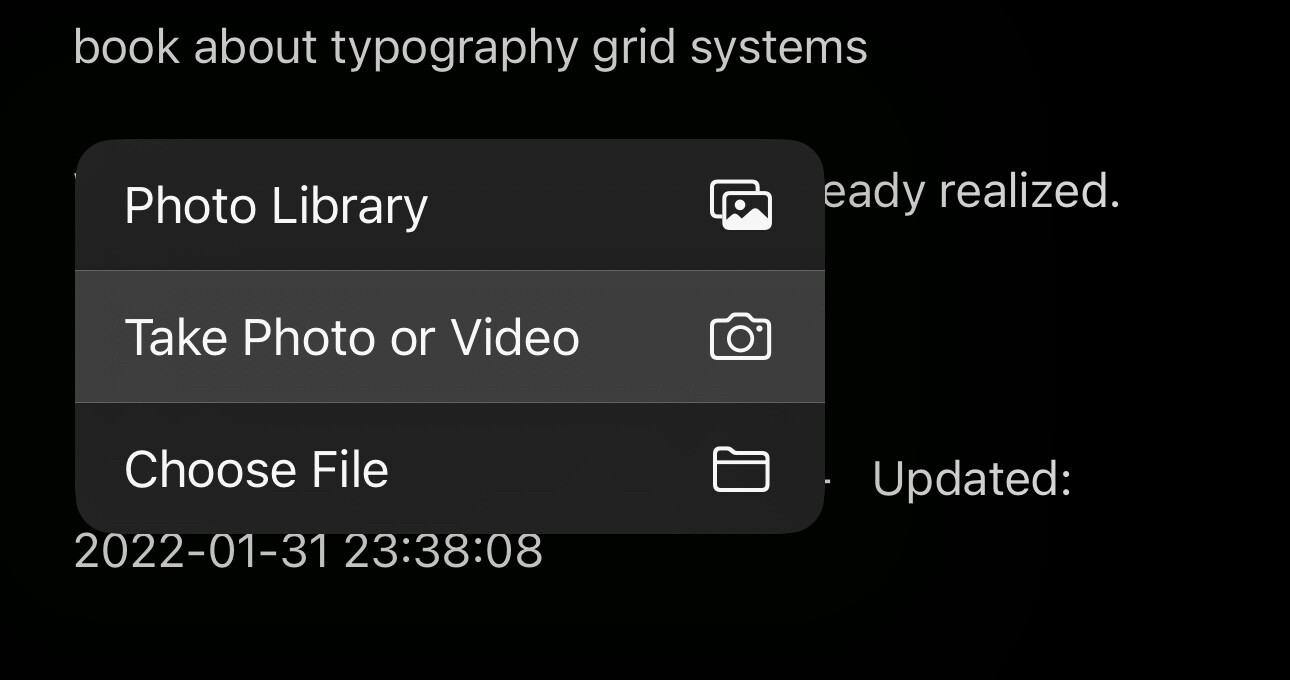Click the timestamp 2022-01-31 23:38:08
The width and height of the screenshot is (1290, 680).
coord(309,551)
